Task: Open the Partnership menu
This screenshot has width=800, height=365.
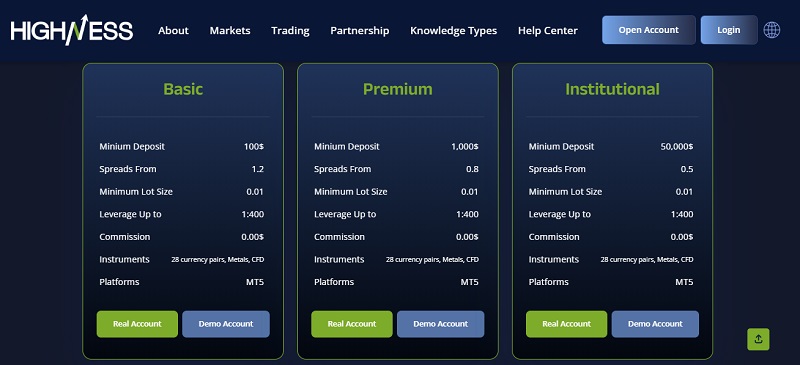Action: coord(360,31)
